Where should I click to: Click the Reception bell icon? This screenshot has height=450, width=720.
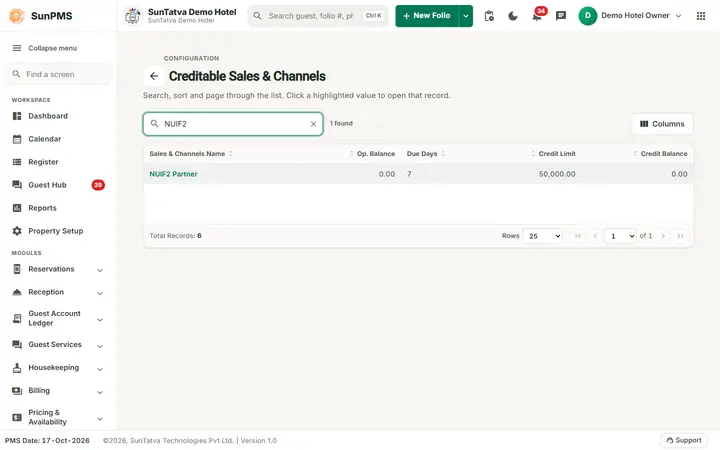[x=17, y=292]
